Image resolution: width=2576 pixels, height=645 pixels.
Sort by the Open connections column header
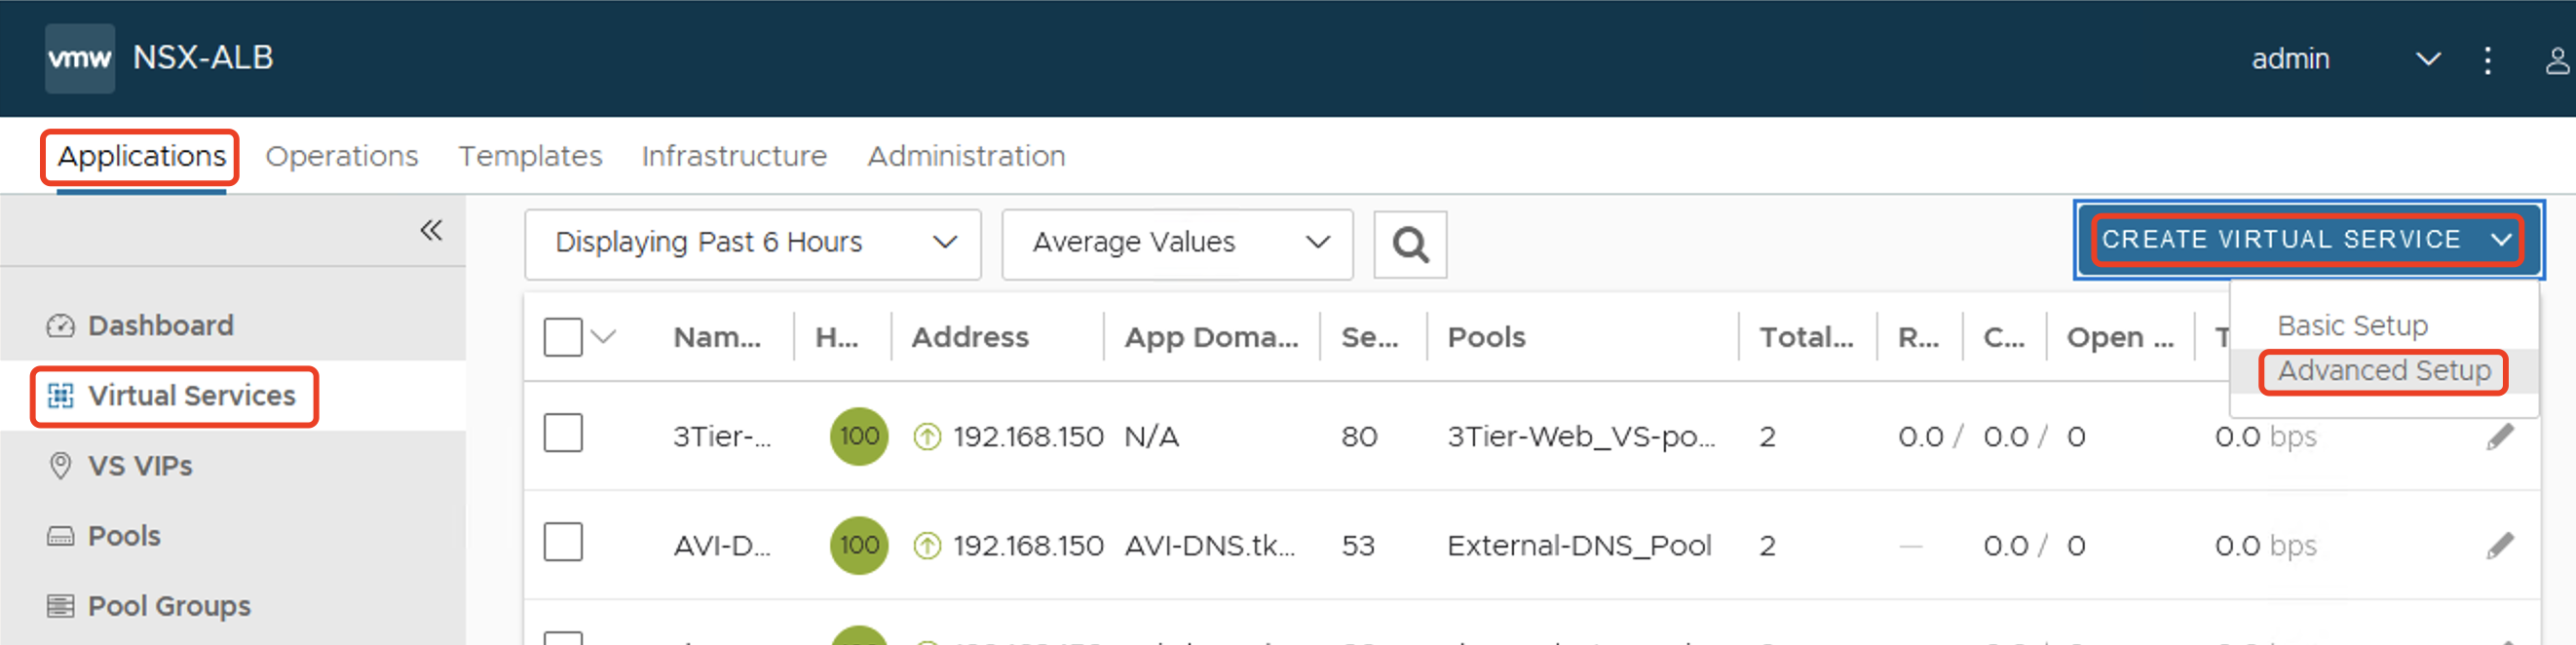pyautogui.click(x=2120, y=337)
